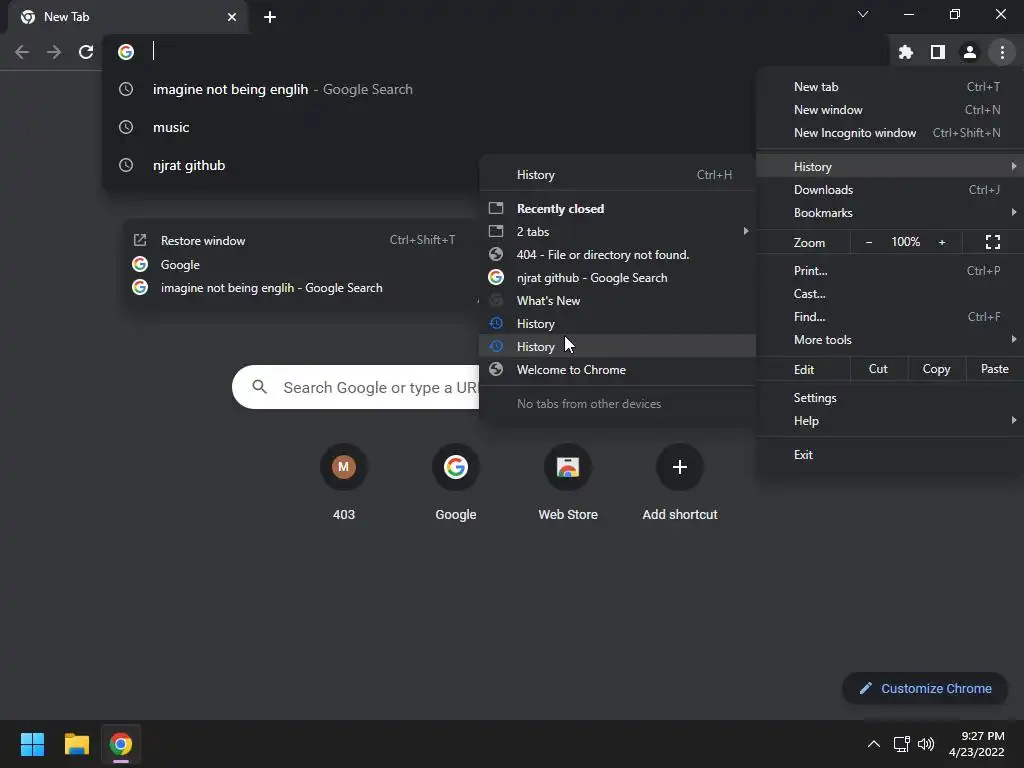
Task: Open the Google shortcut tile
Action: click(456, 482)
